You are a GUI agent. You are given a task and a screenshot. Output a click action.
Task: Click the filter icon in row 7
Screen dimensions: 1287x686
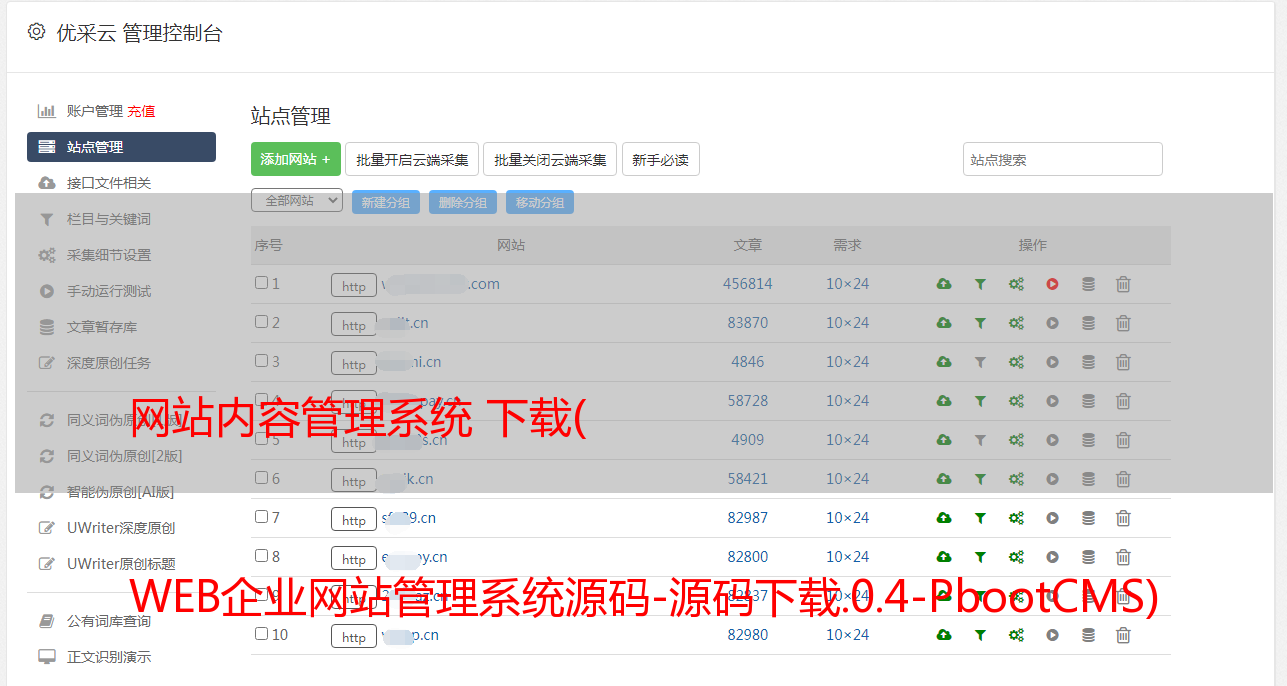click(x=980, y=518)
